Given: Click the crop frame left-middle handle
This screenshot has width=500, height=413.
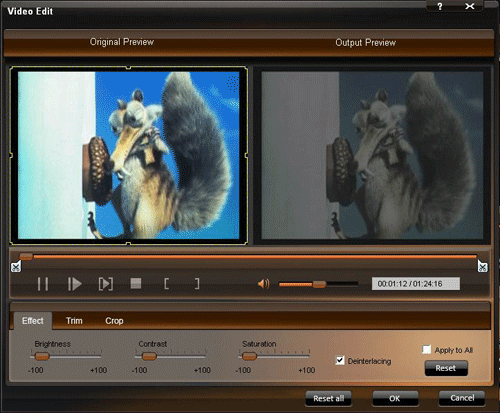Looking at the screenshot, I should click(11, 155).
